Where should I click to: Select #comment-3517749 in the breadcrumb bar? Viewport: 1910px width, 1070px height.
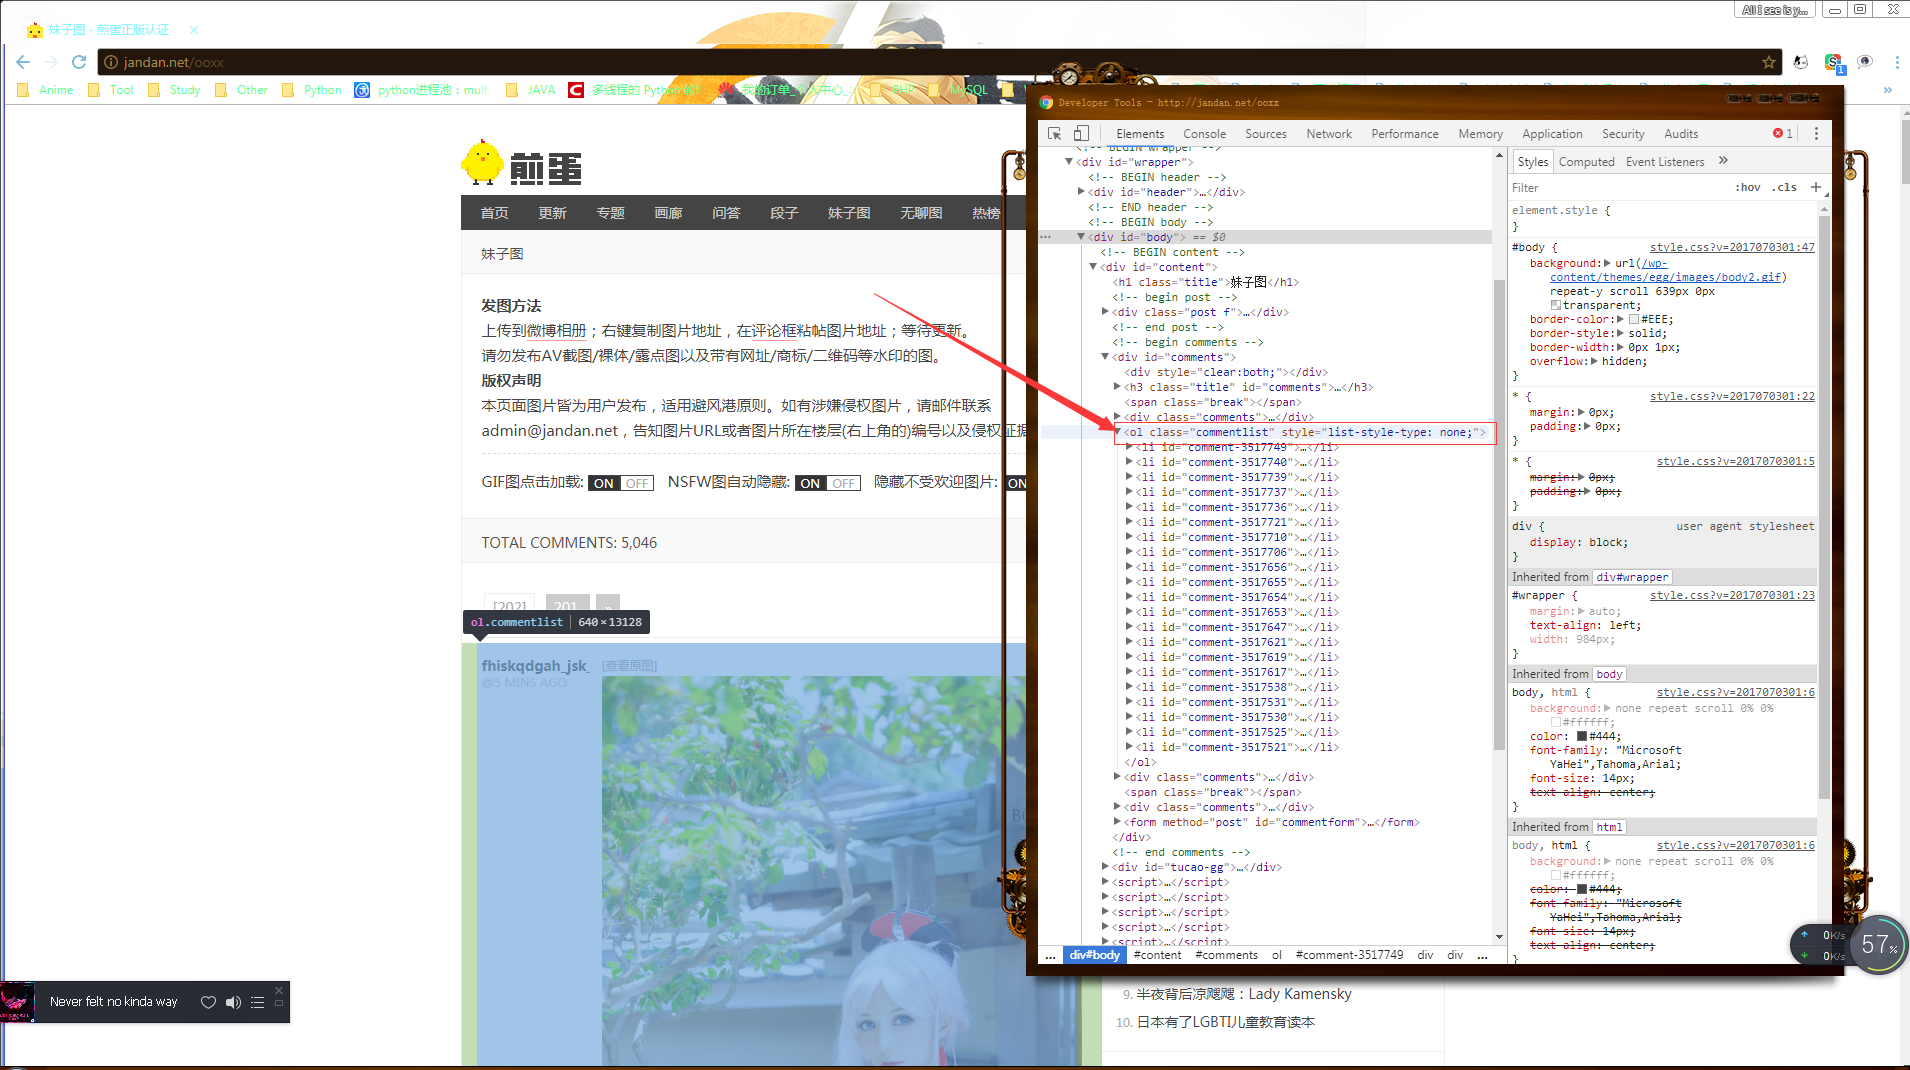[1349, 956]
